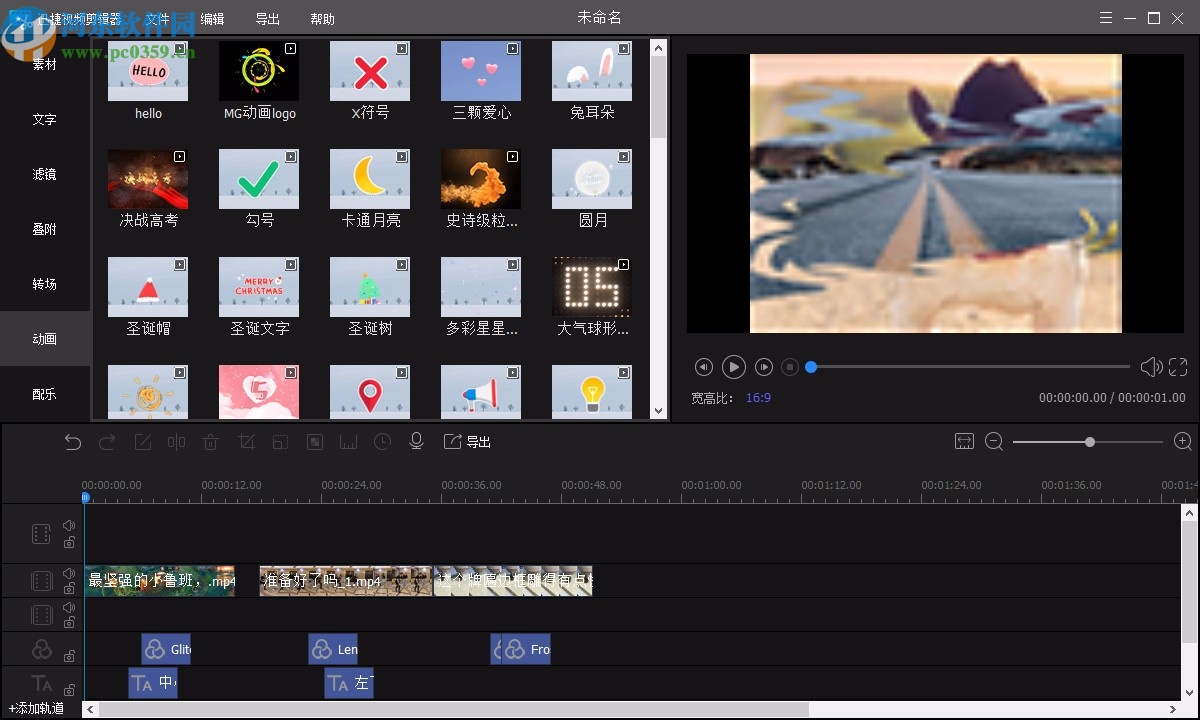Select the 准备好了吗_1.mp4 clip
This screenshot has width=1200, height=720.
click(x=346, y=581)
